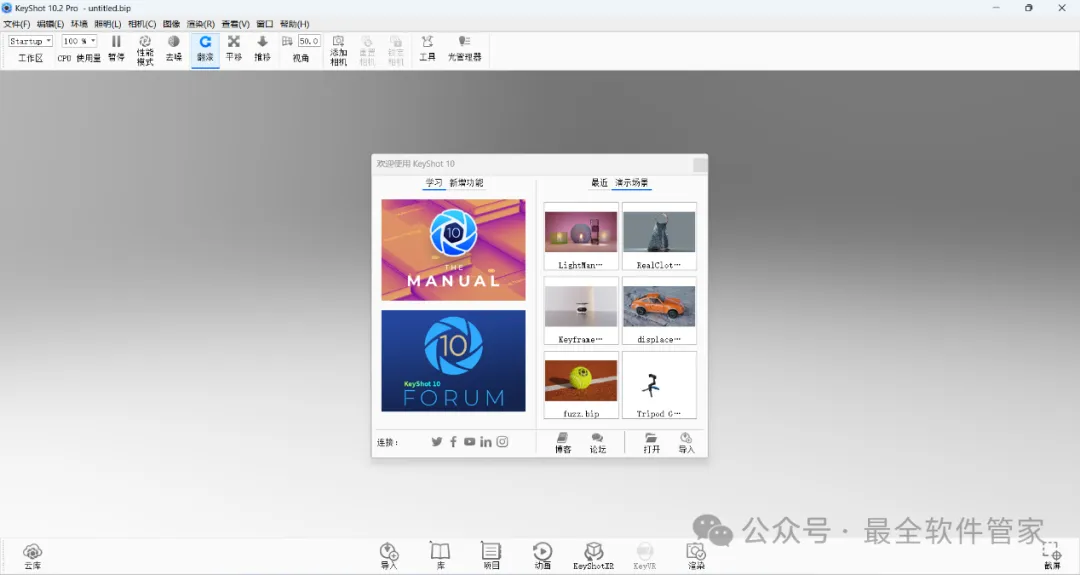
Task: Open the 图像 menu
Action: coord(172,24)
